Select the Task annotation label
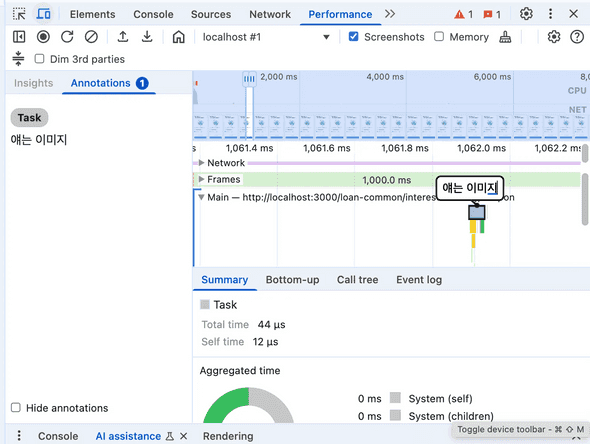590x444 pixels. tap(29, 118)
